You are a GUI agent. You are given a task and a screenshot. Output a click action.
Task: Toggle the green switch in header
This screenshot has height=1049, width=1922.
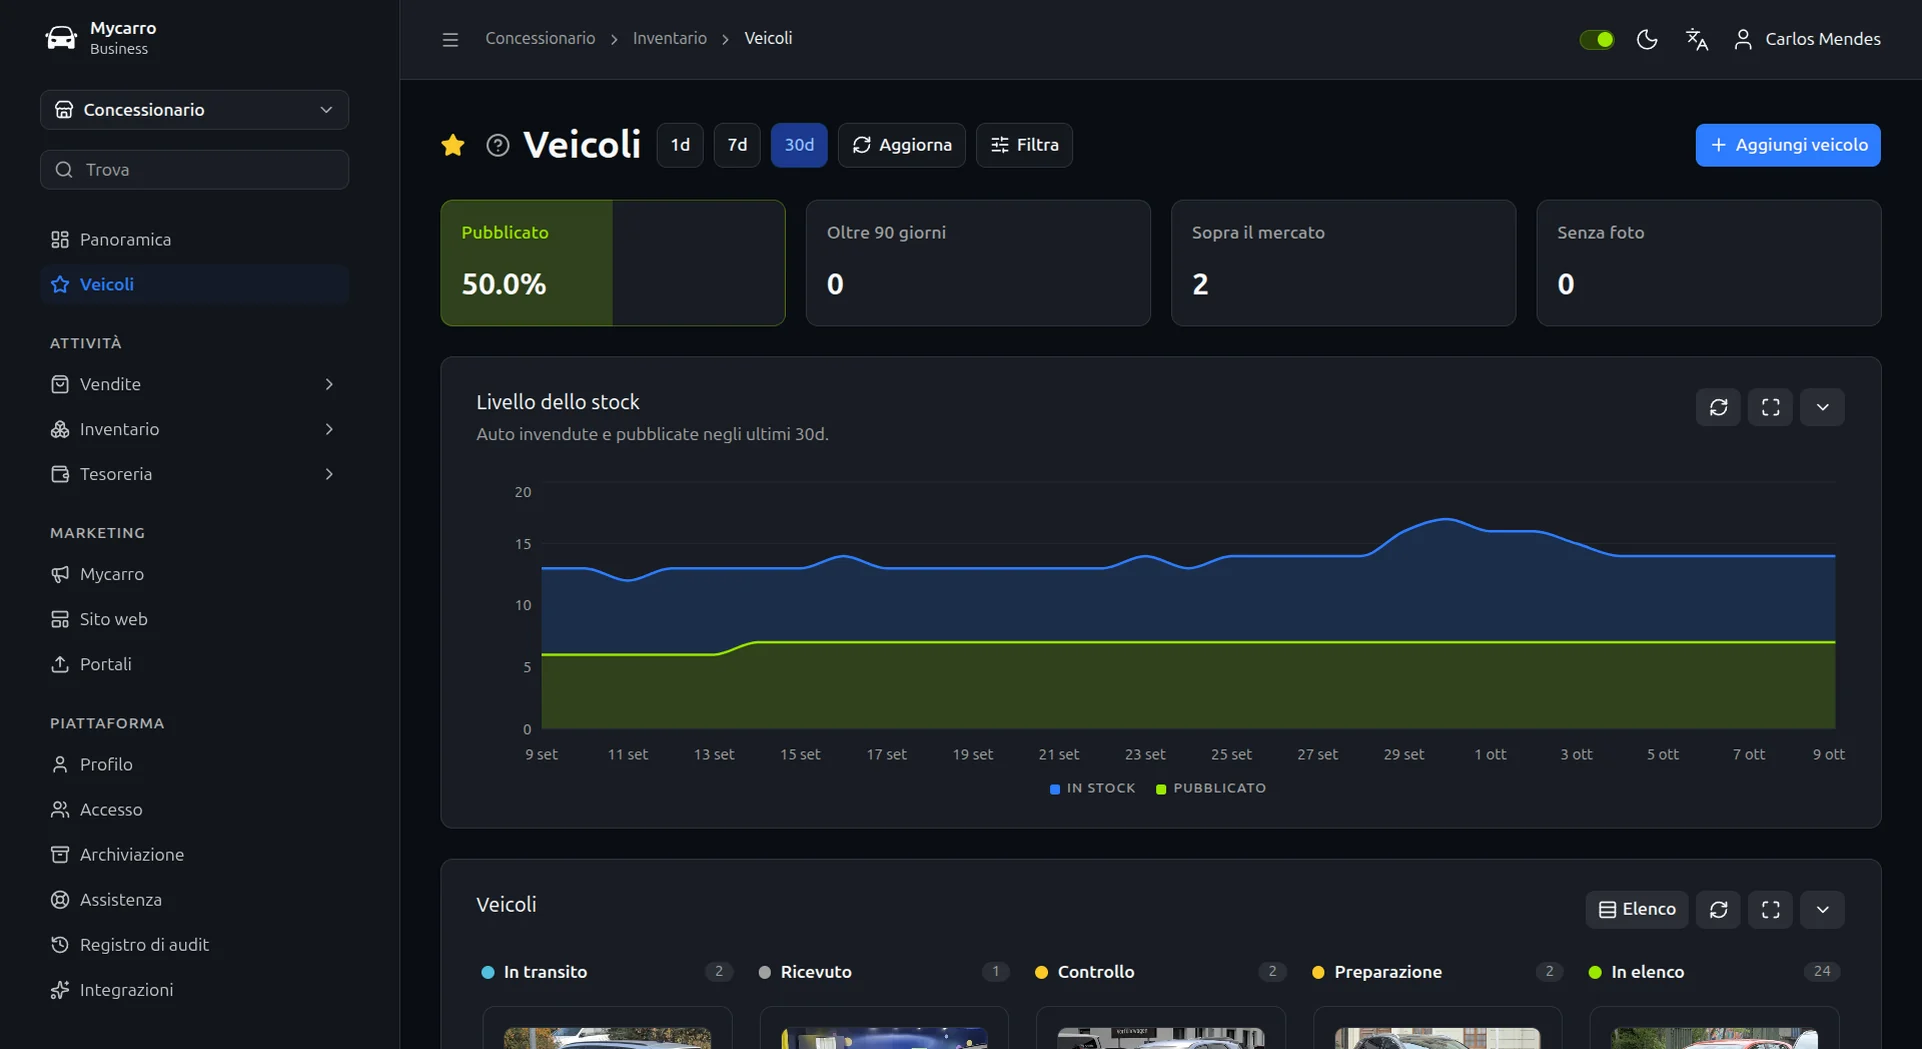click(x=1596, y=39)
